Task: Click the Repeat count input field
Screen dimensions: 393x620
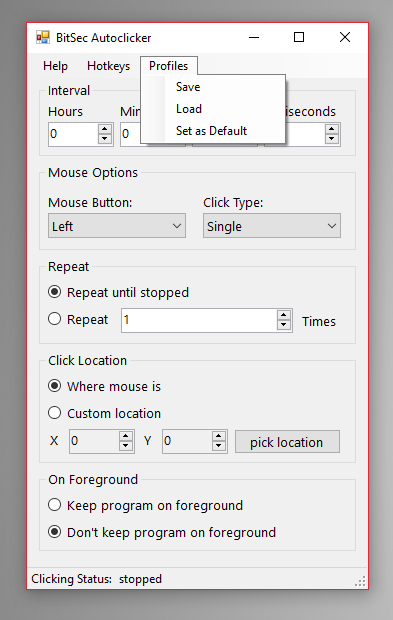Action: tap(199, 320)
